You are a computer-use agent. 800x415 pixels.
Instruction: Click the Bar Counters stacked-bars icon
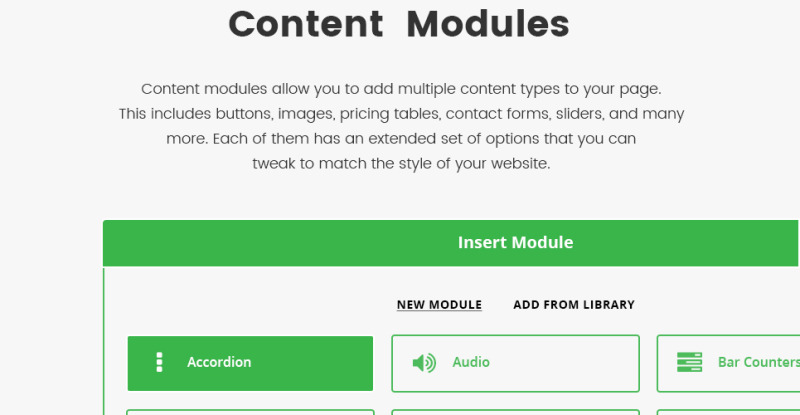(689, 362)
